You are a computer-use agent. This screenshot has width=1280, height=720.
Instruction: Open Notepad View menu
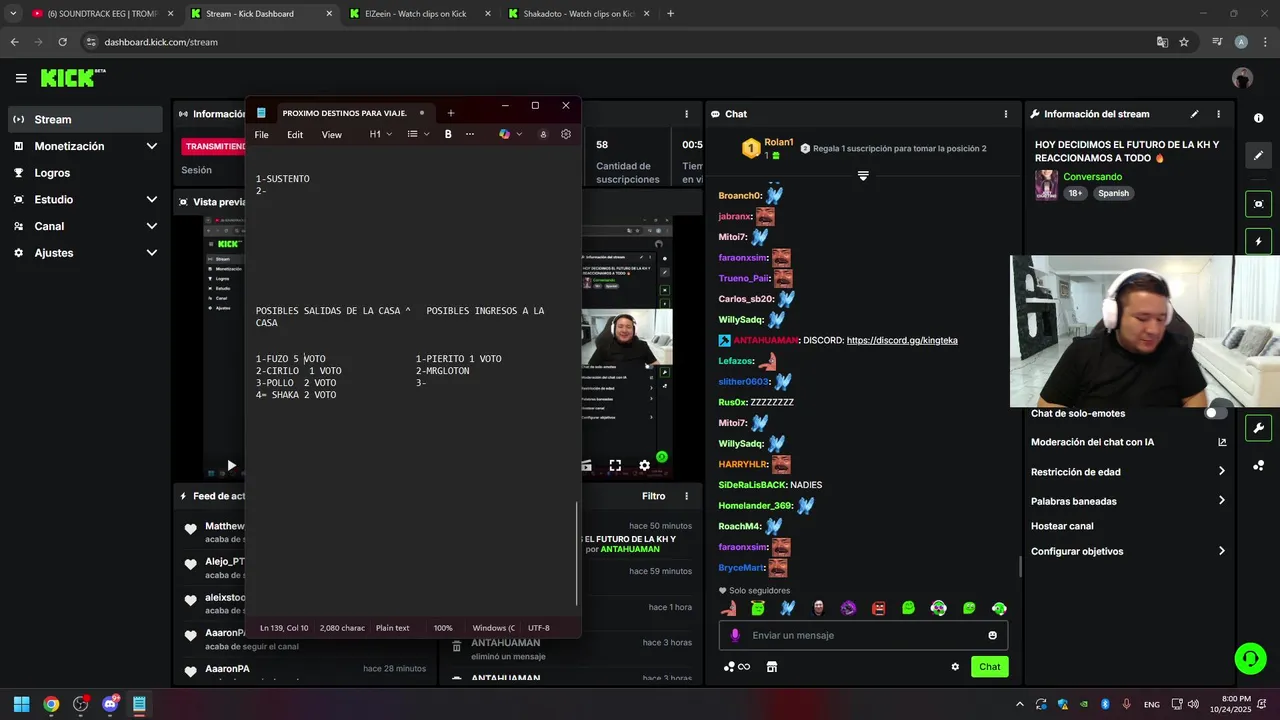(332, 135)
